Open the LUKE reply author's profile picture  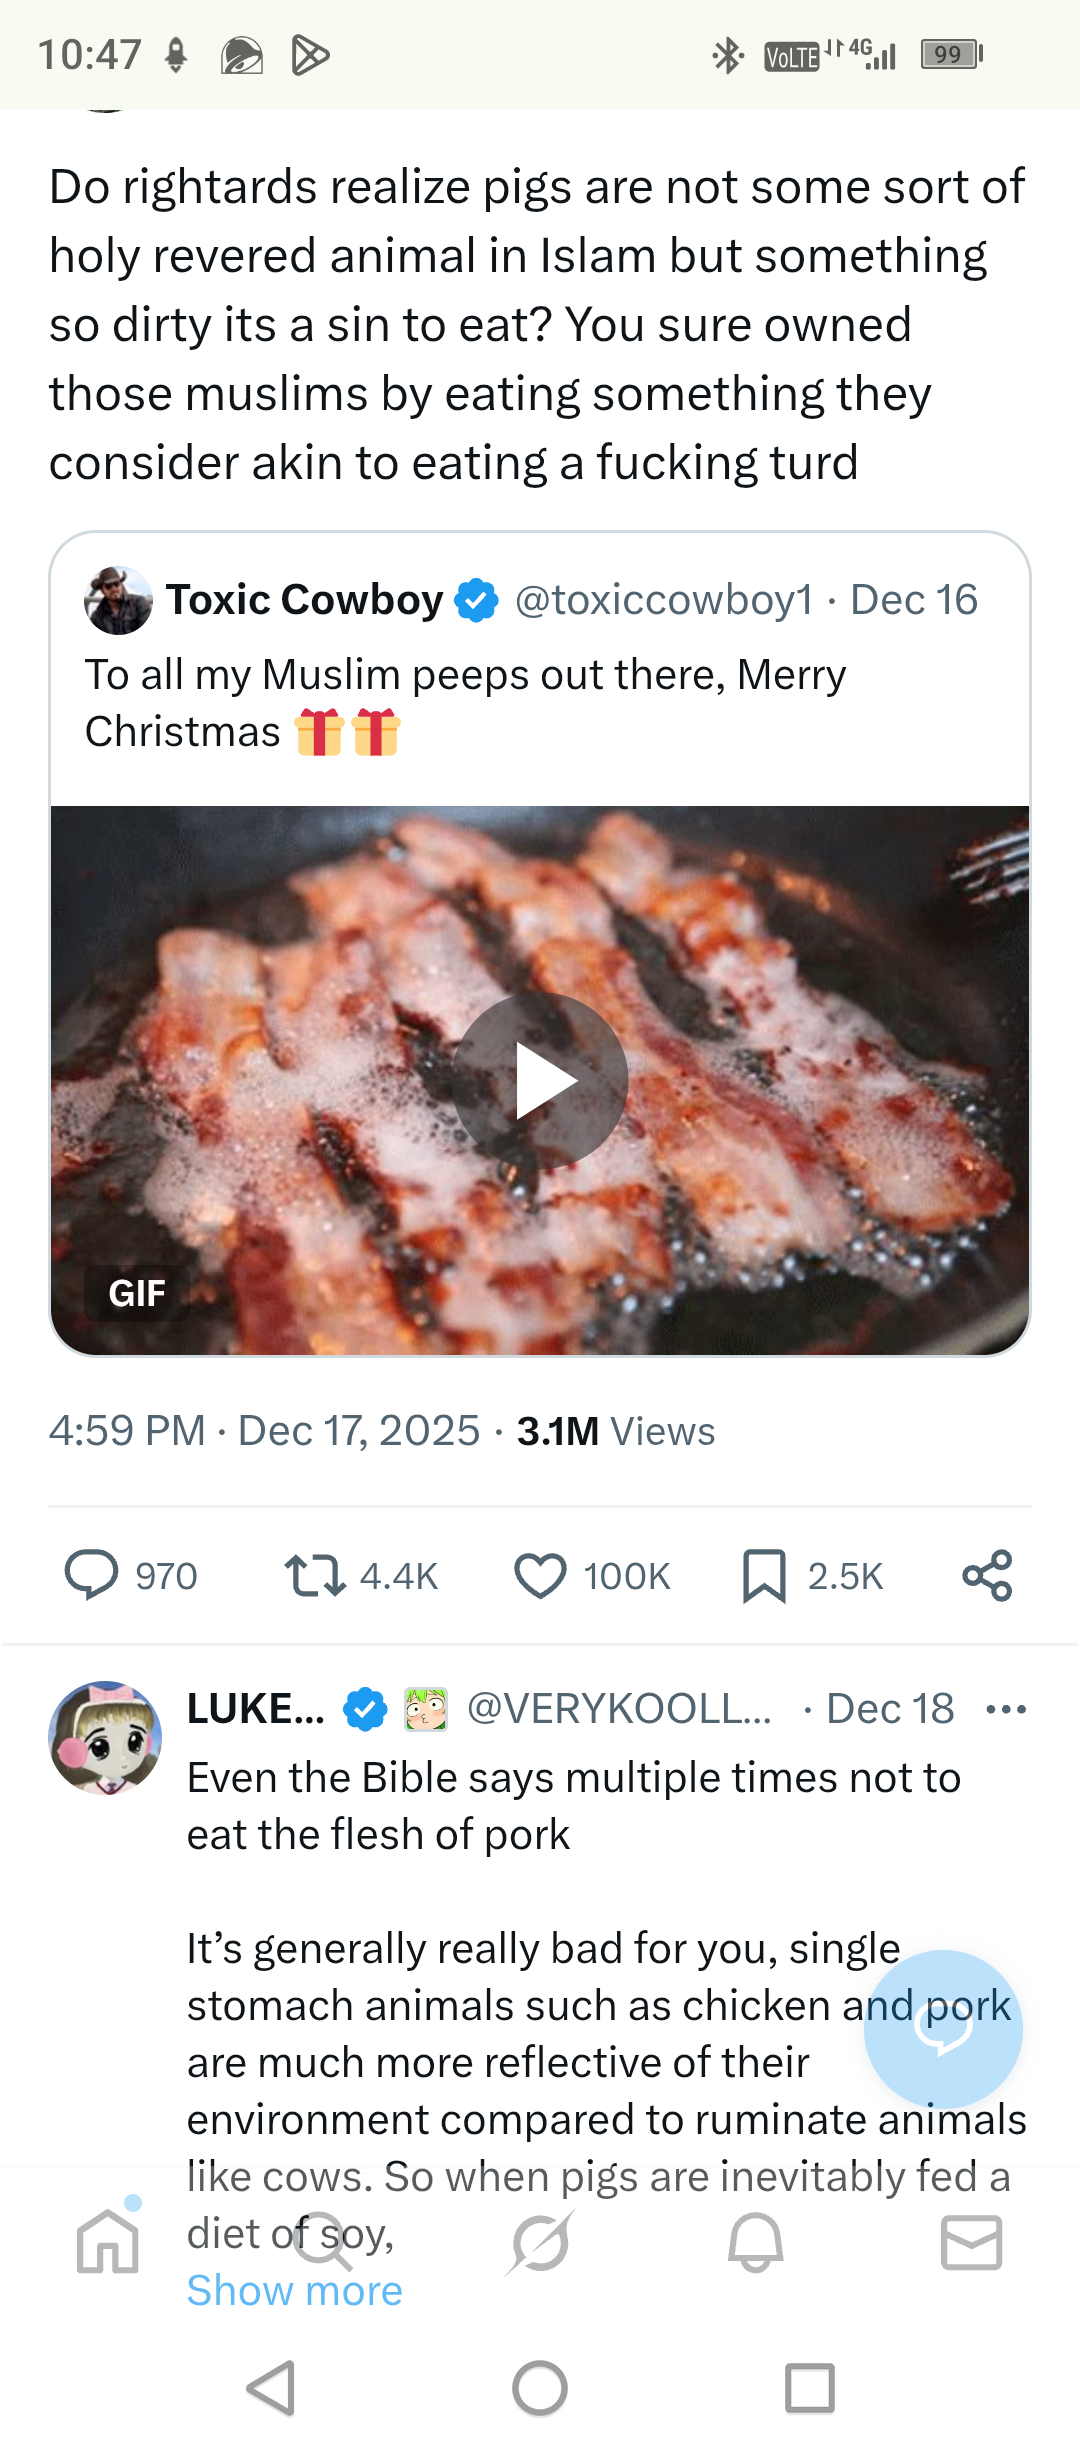105,1737
